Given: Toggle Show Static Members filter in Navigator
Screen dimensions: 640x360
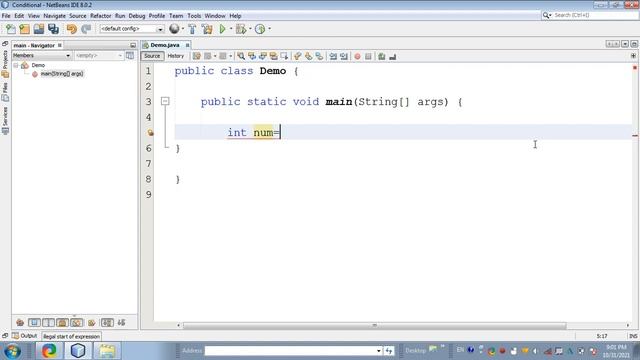Looking at the screenshot, I should [x=48, y=322].
